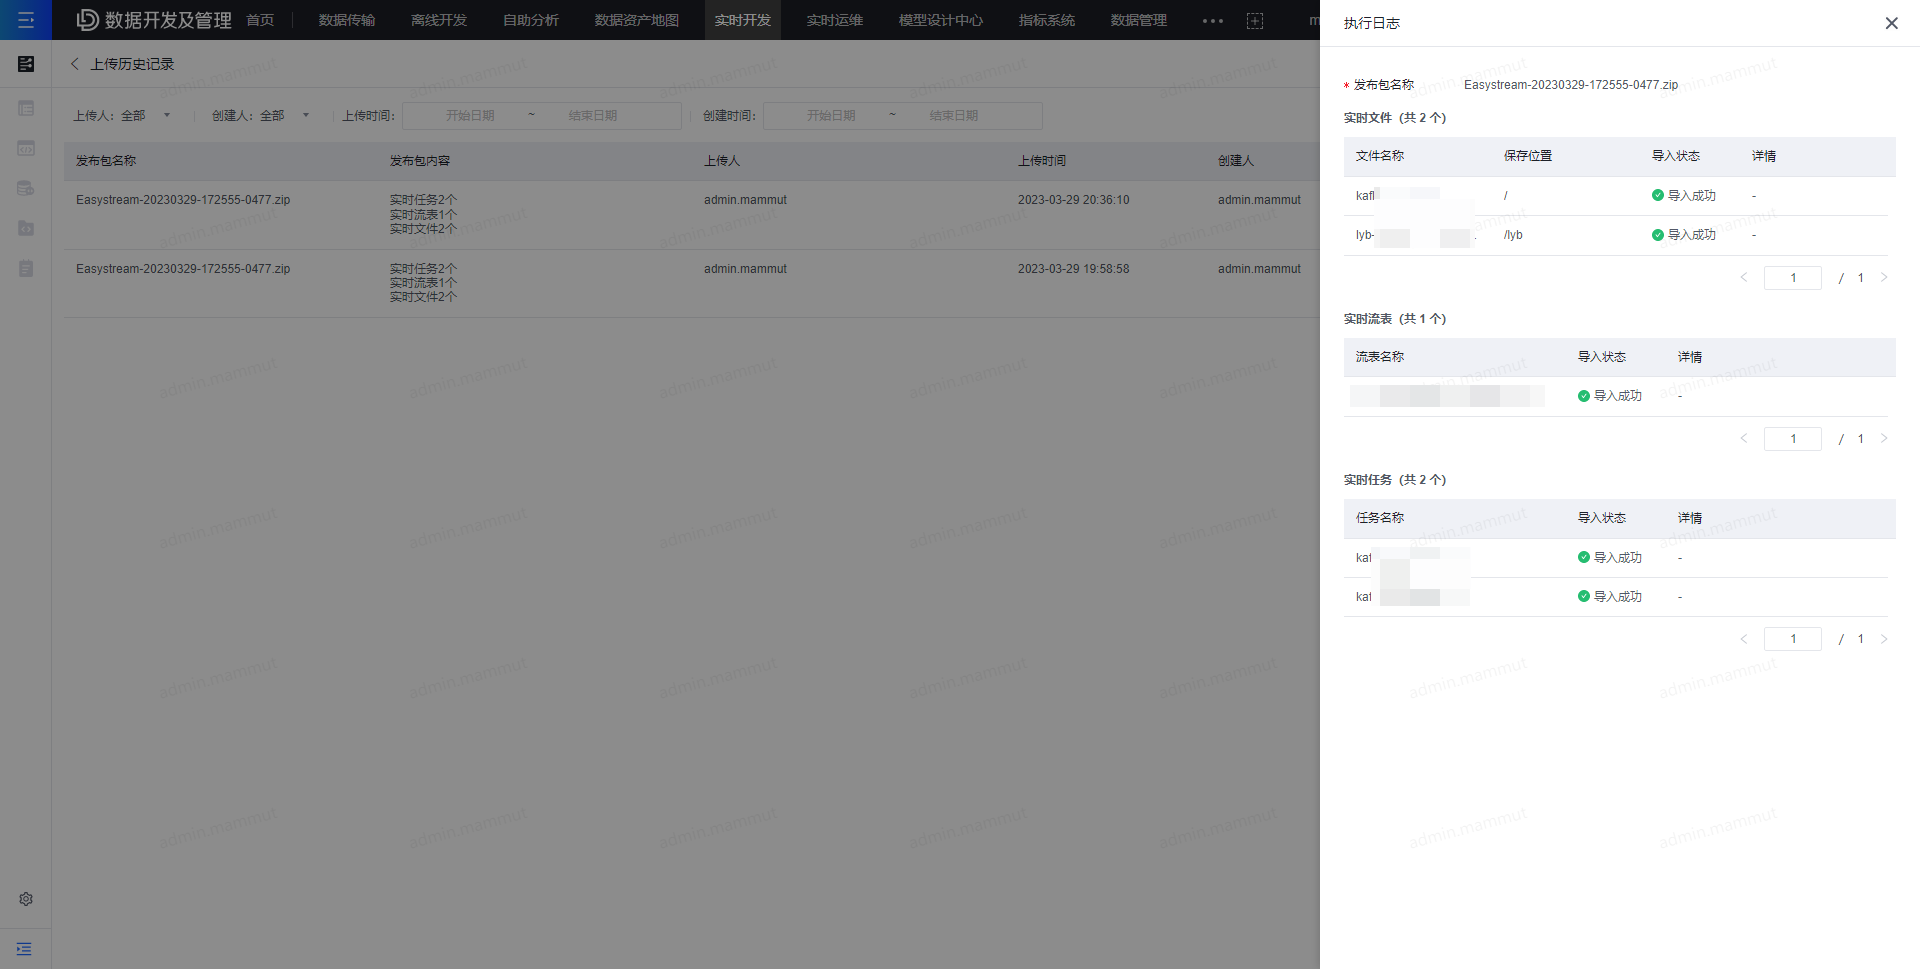Image resolution: width=1920 pixels, height=969 pixels.
Task: Click the page number box under 实时文件
Action: [x=1793, y=278]
